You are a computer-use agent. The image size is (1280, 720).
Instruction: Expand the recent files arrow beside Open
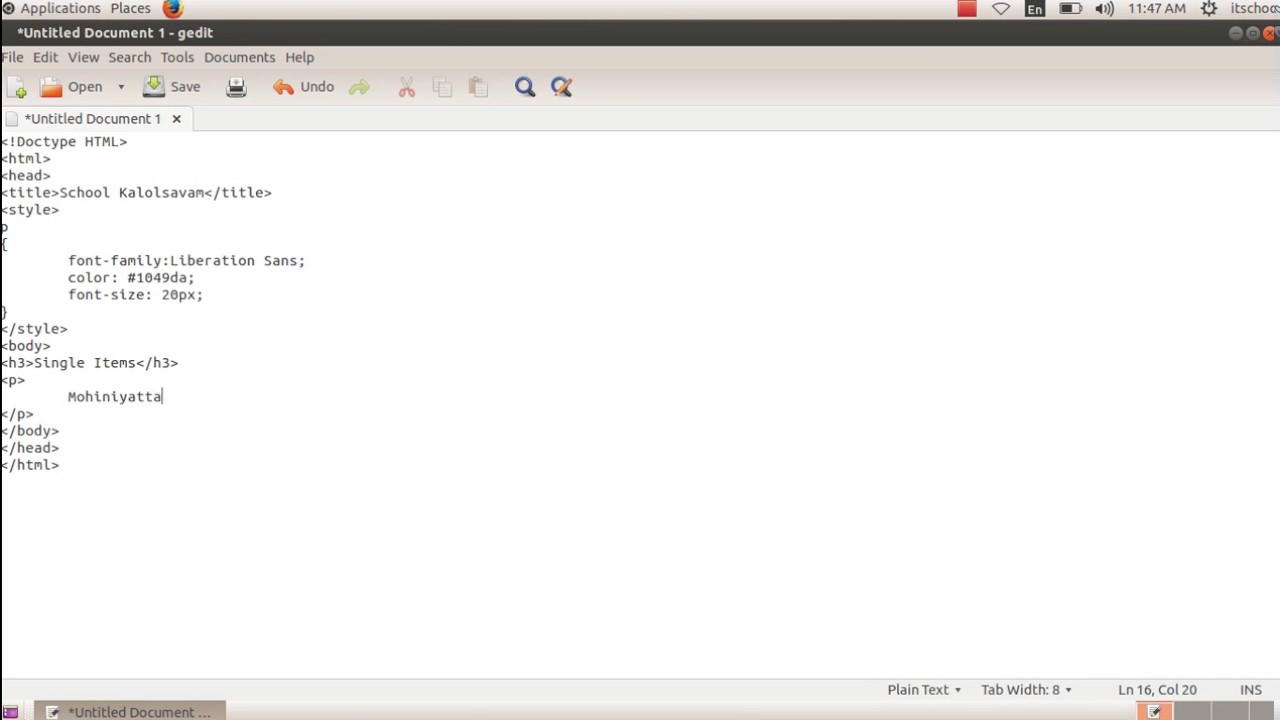[121, 87]
